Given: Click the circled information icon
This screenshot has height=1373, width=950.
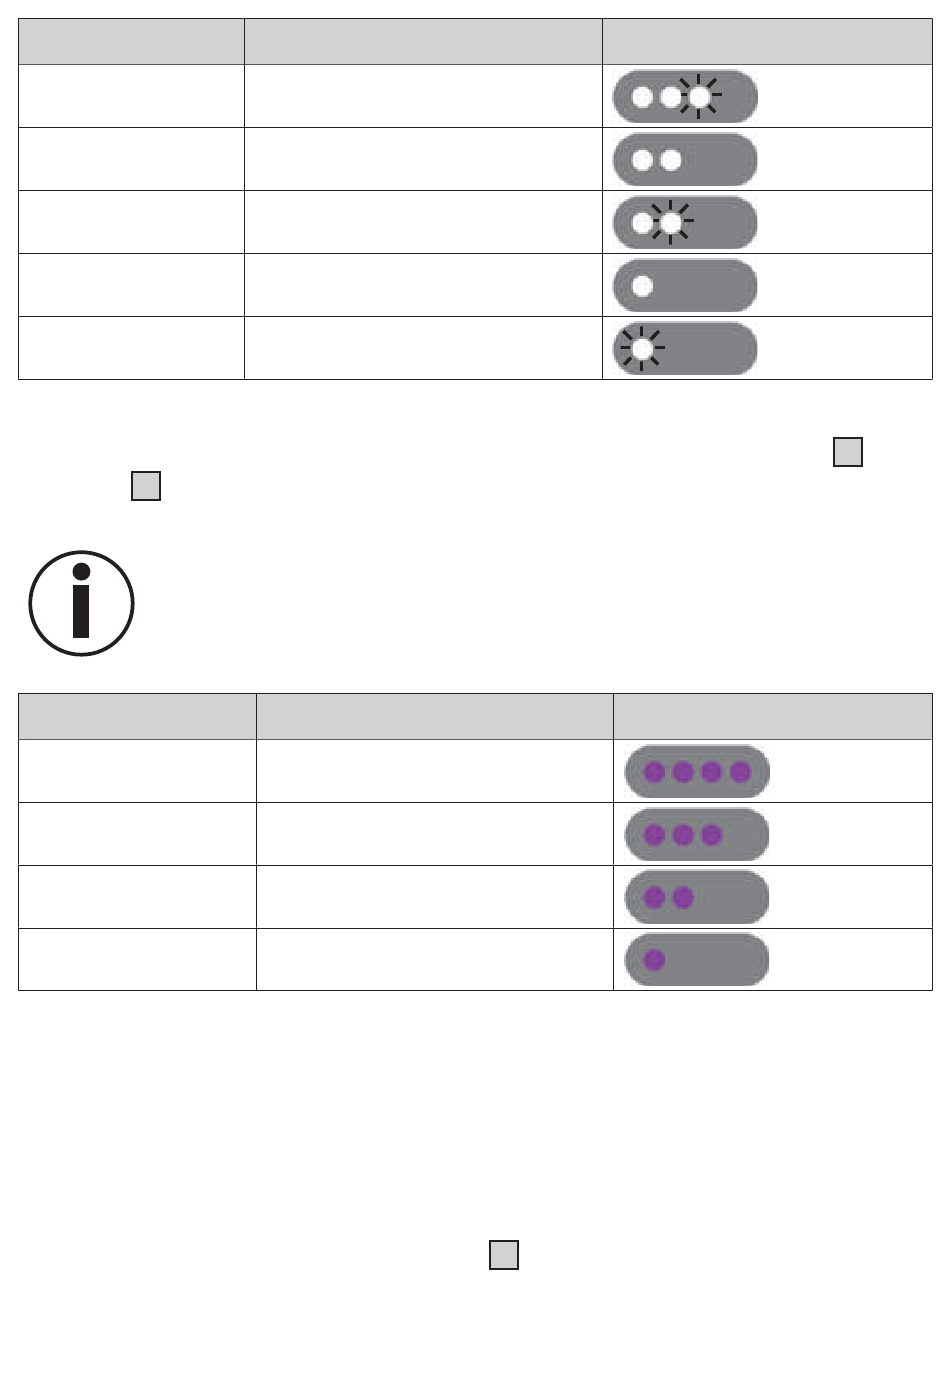Looking at the screenshot, I should [81, 603].
